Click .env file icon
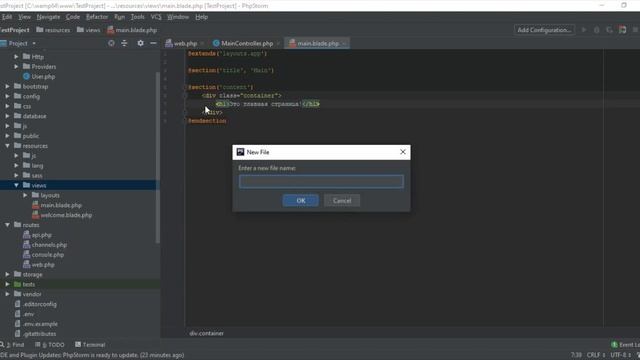The height and width of the screenshot is (360, 640). [x=18, y=314]
